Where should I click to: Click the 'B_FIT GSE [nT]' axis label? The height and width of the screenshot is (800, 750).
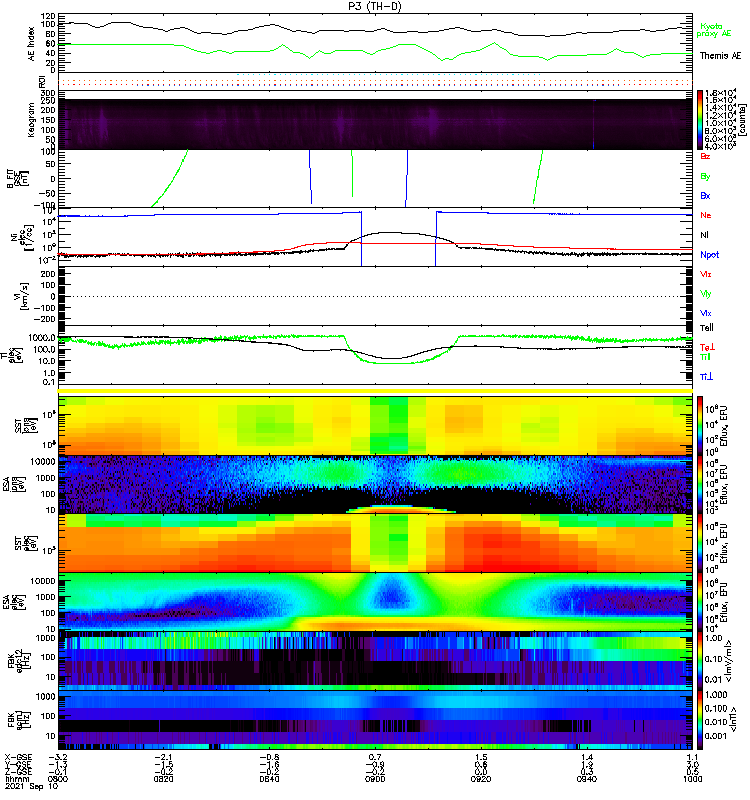point(17,179)
